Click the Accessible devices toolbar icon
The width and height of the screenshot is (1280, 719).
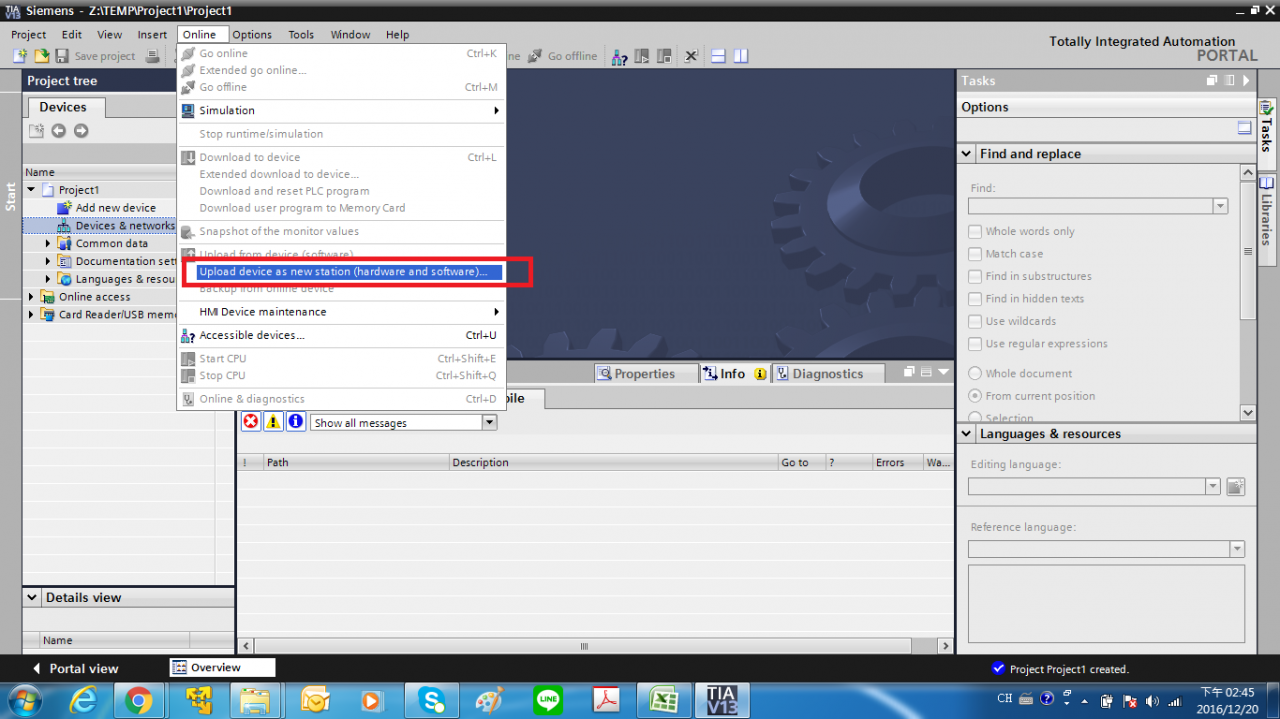click(620, 56)
